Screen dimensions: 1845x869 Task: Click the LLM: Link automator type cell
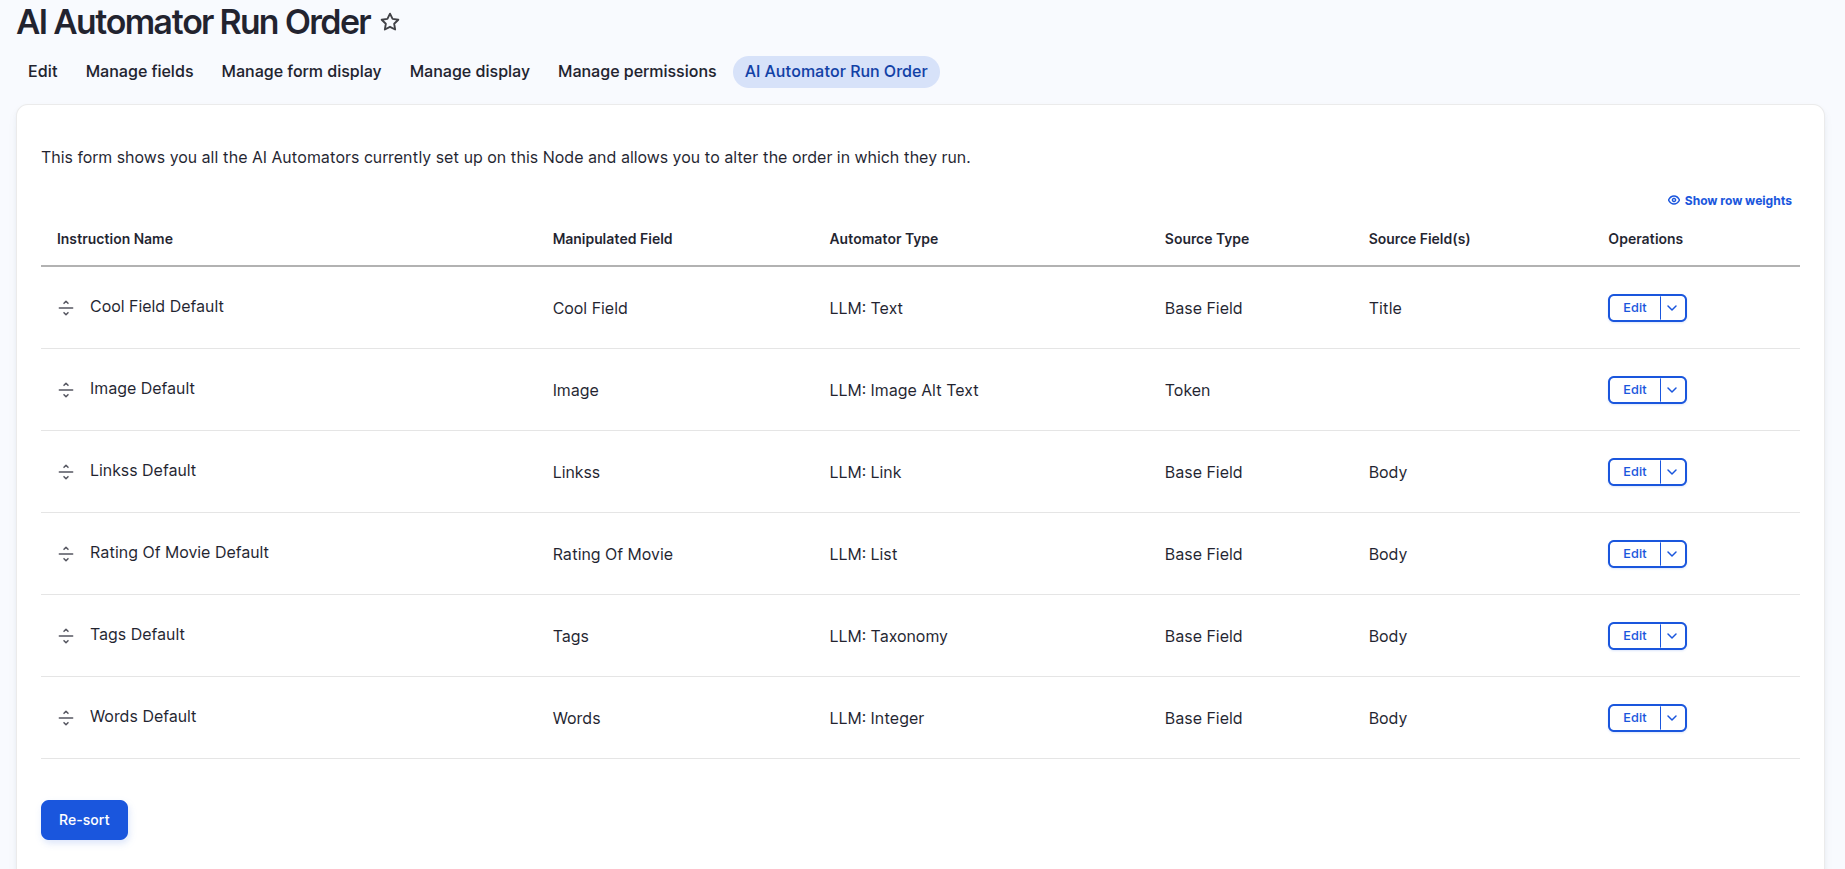[865, 472]
